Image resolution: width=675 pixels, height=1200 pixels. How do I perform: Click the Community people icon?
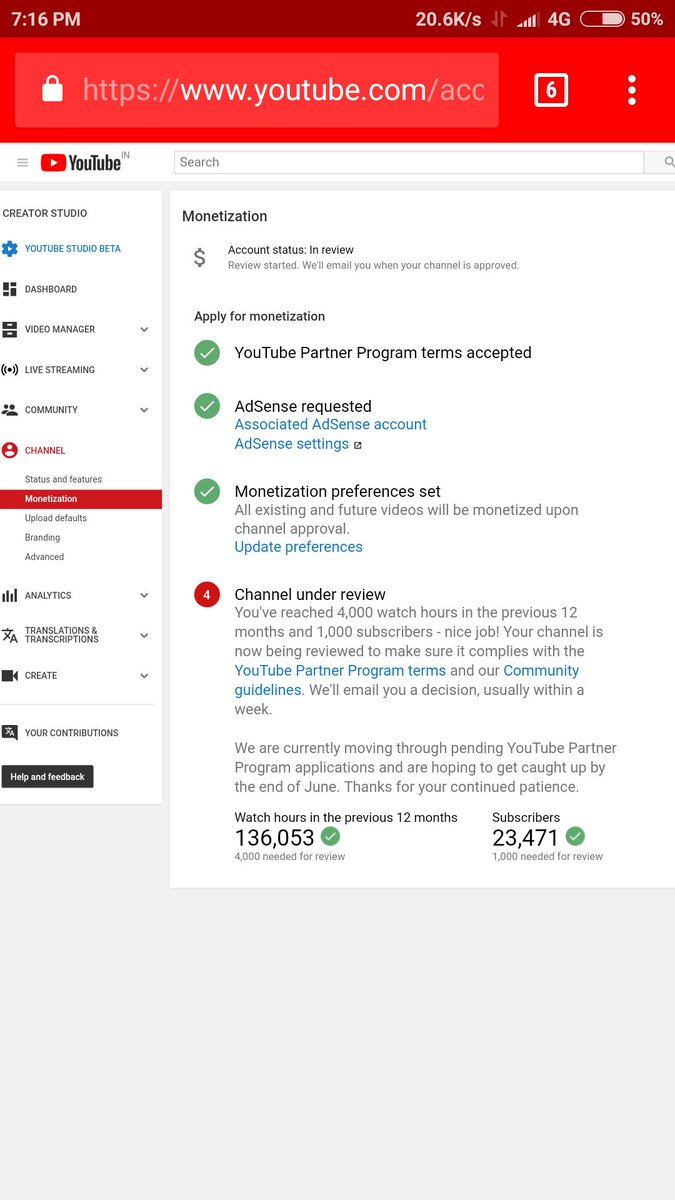tap(10, 410)
